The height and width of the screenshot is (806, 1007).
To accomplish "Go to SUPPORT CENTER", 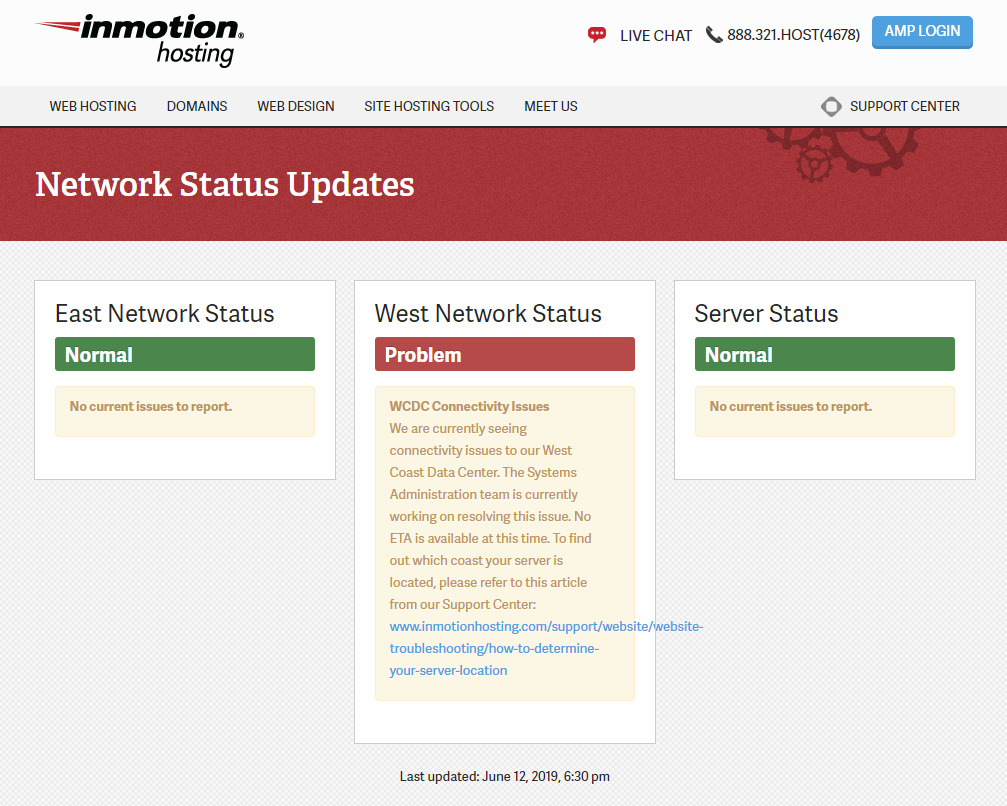I will (905, 107).
